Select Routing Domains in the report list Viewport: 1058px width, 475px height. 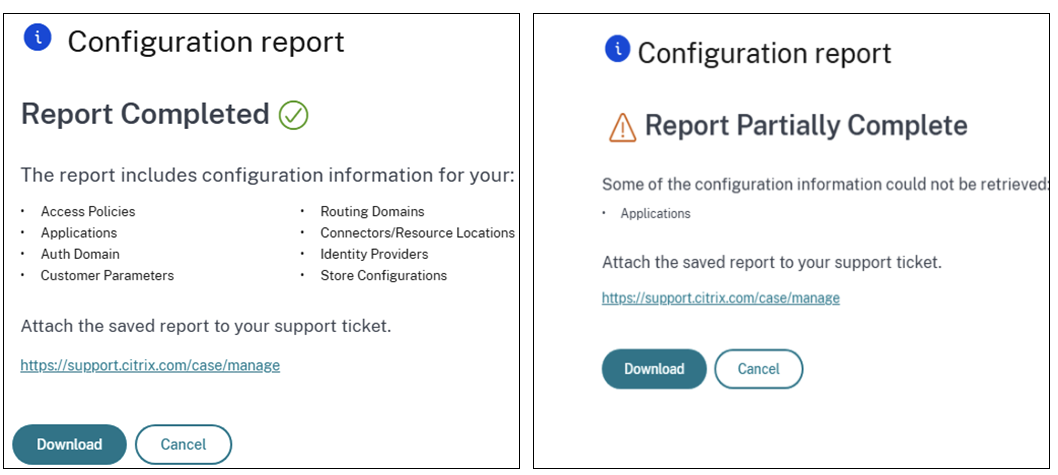(372, 211)
